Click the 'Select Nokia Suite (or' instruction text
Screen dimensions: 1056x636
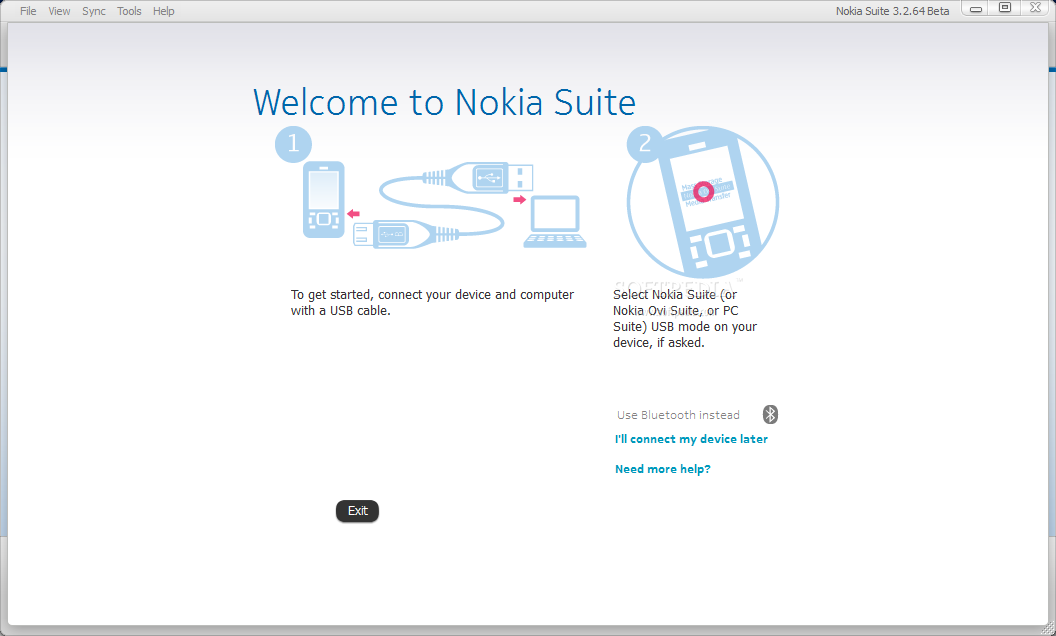tap(675, 294)
